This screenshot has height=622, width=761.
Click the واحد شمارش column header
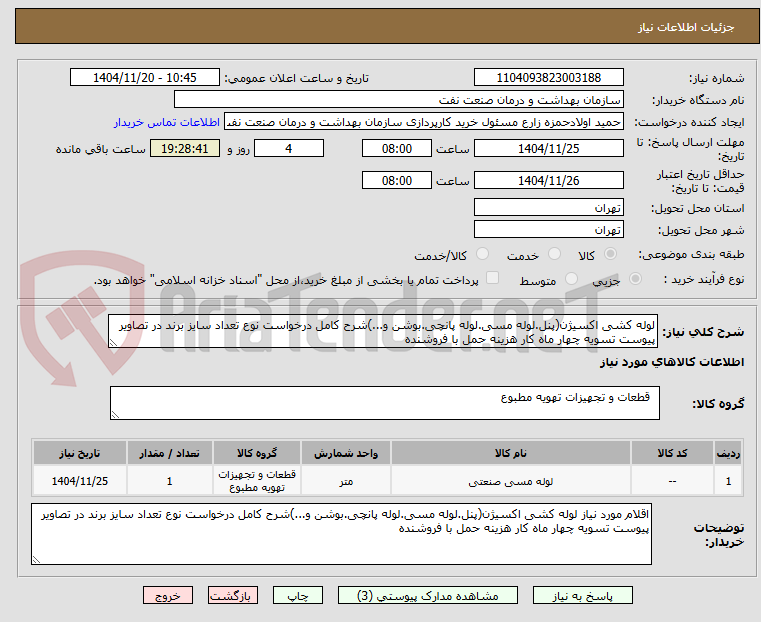coord(346,453)
